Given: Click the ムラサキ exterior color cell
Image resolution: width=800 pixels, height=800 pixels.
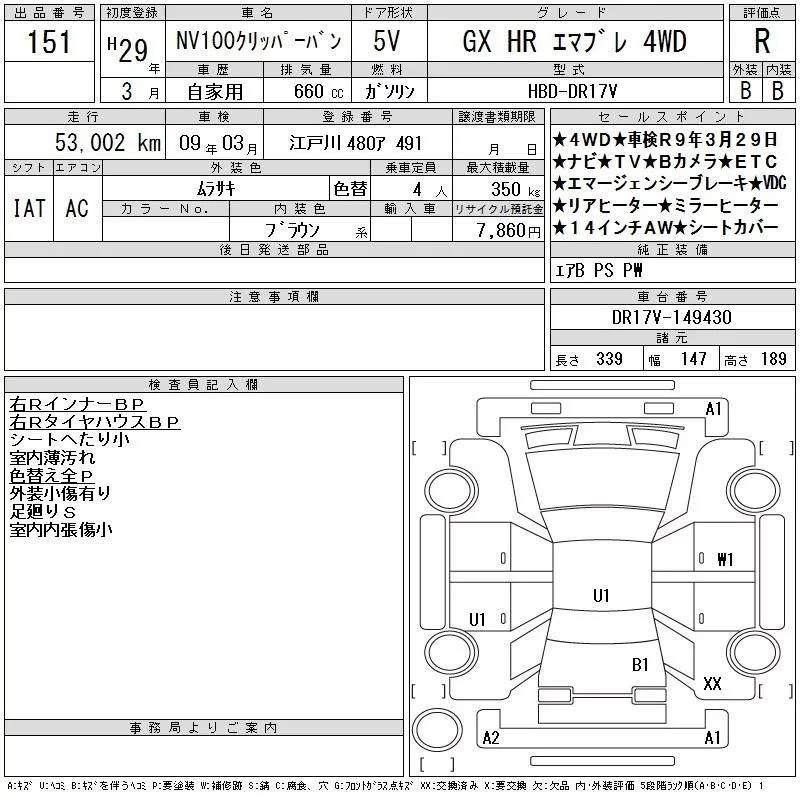Looking at the screenshot, I should pos(216,189).
